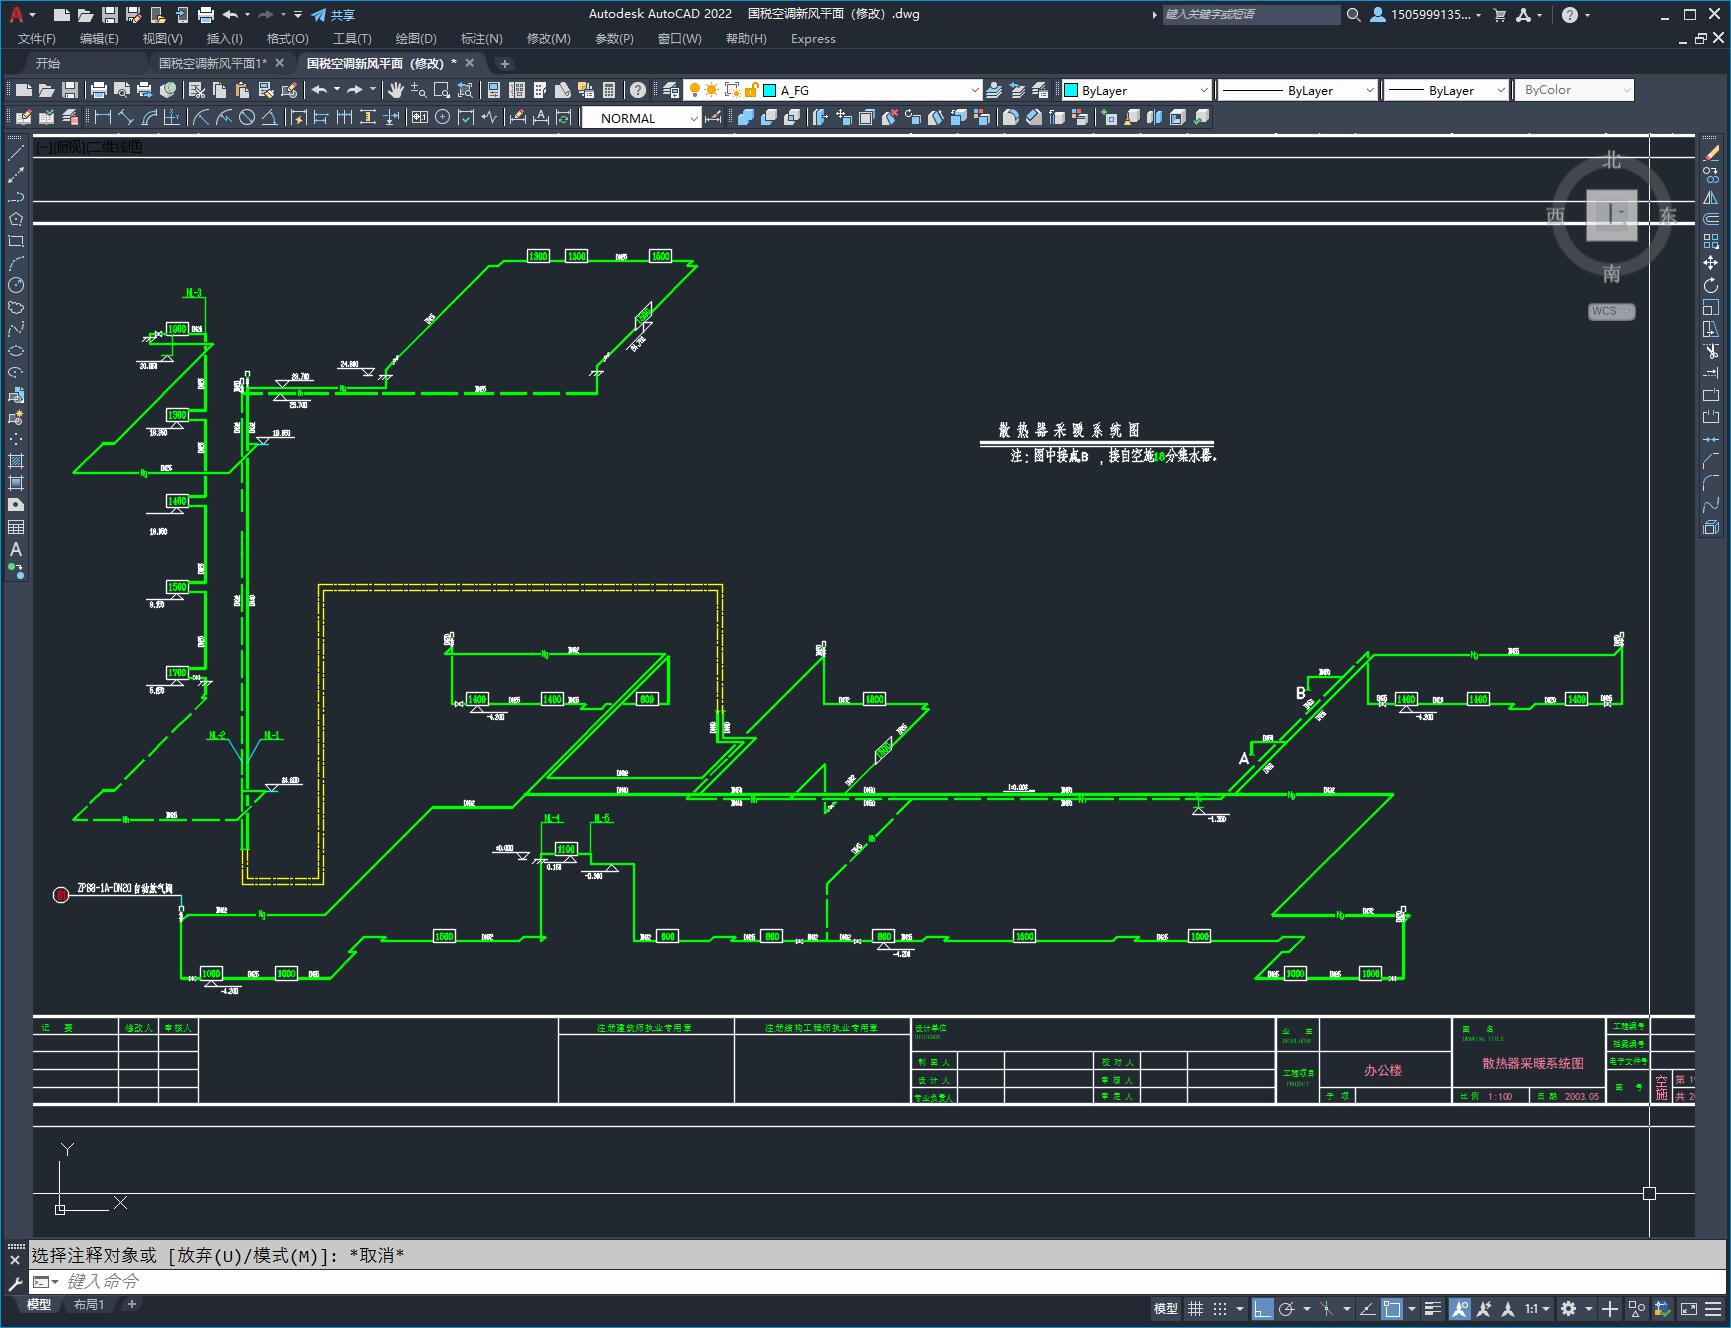The width and height of the screenshot is (1731, 1328).
Task: Expand the quick access toolbar customize arrow
Action: (x=298, y=15)
